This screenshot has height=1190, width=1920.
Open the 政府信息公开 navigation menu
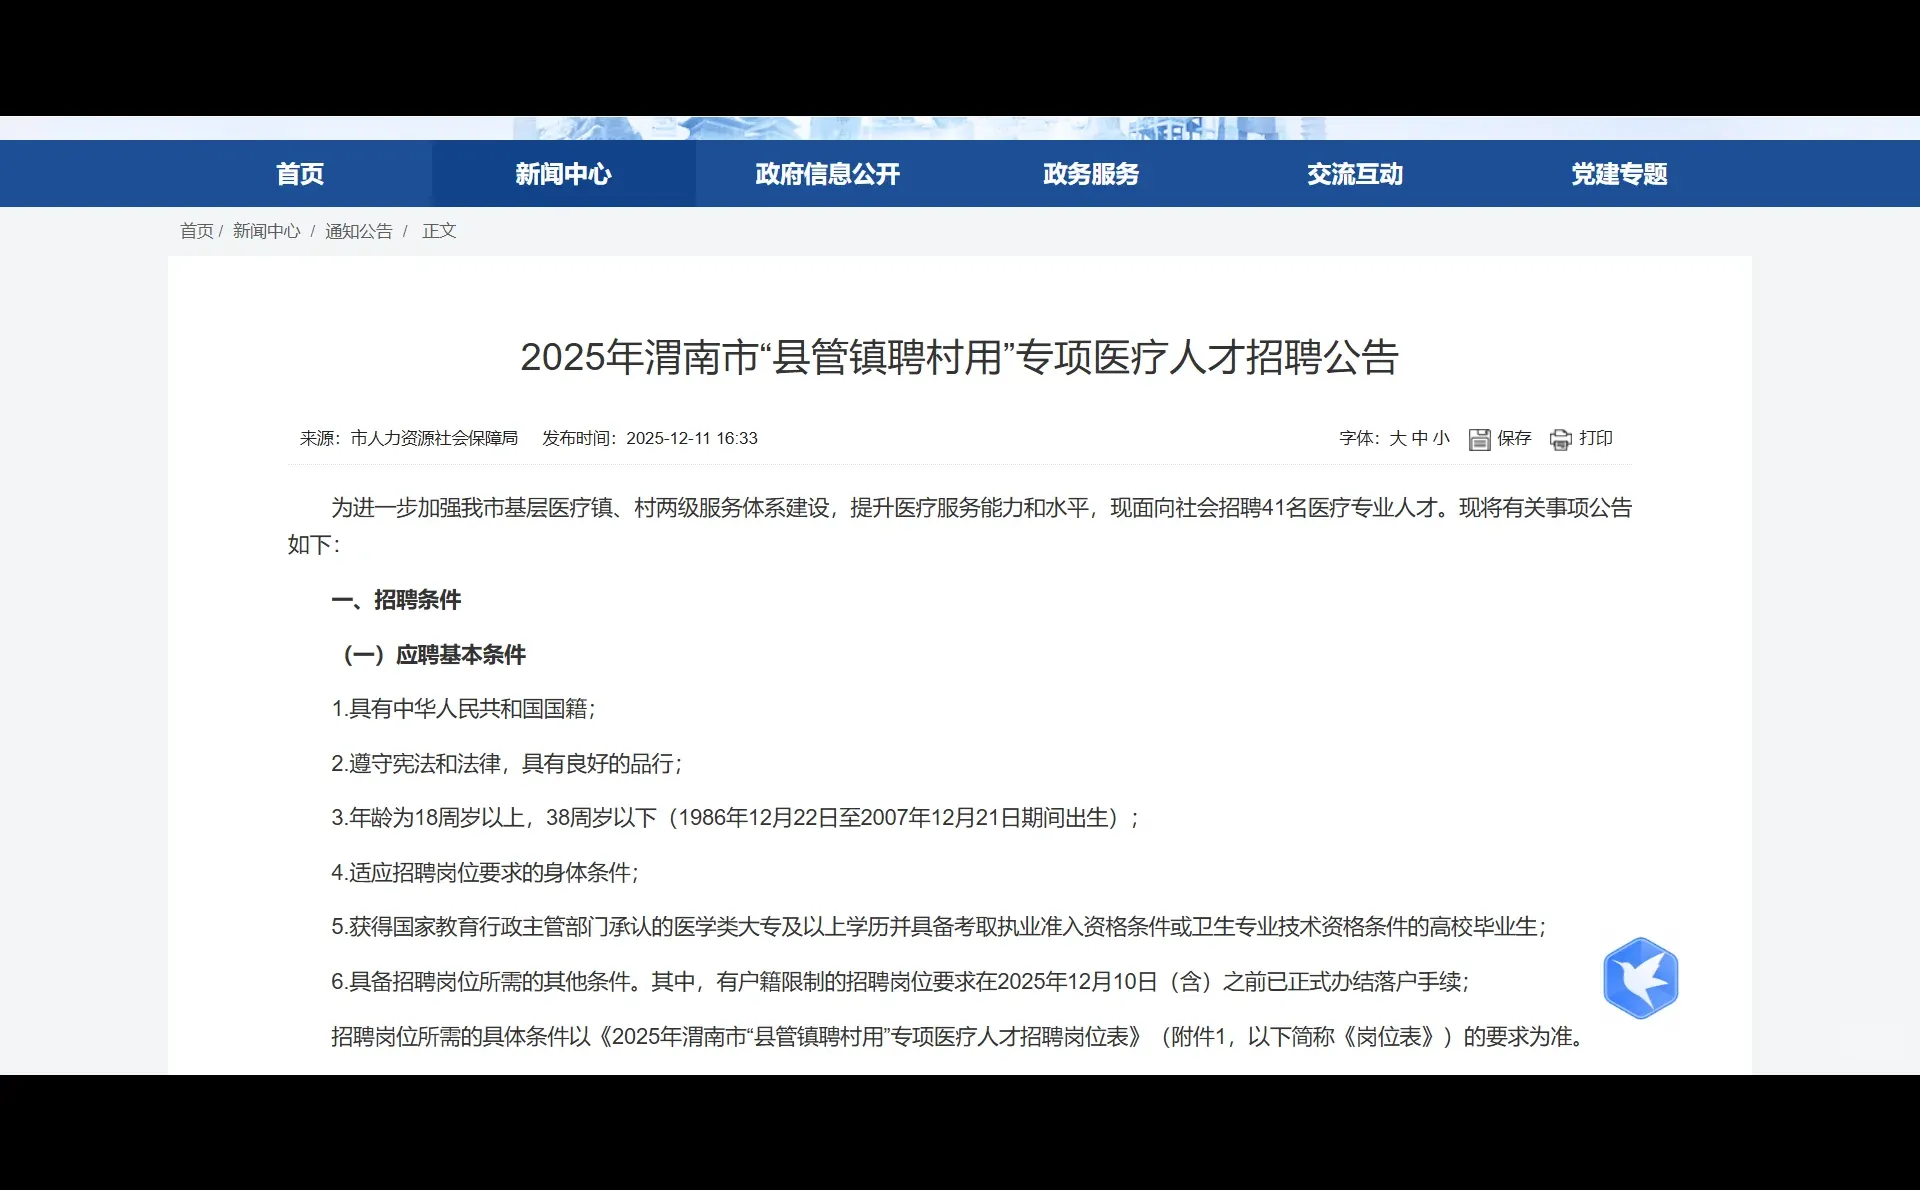click(x=827, y=173)
